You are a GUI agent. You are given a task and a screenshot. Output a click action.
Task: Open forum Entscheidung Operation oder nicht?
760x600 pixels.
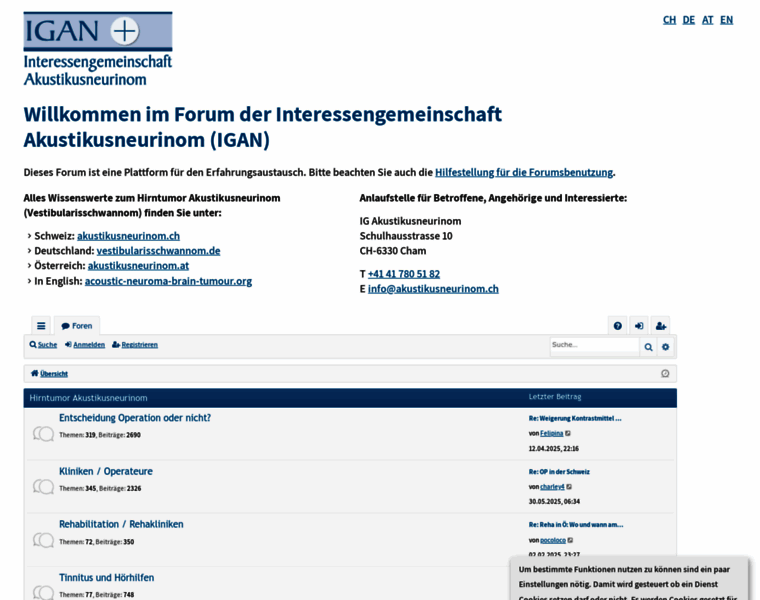[135, 418]
